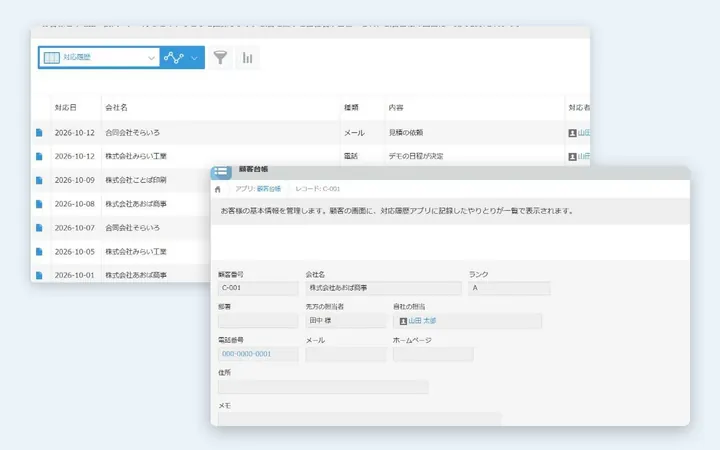720x450 pixels.
Task: Click the empty 部署 field
Action: 258,321
